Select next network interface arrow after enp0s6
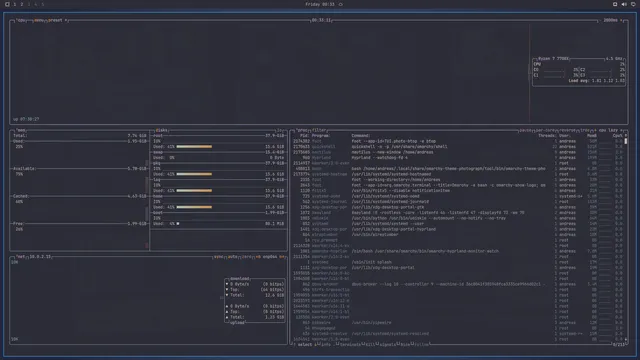Screen dimensions: 640x360 282,257
